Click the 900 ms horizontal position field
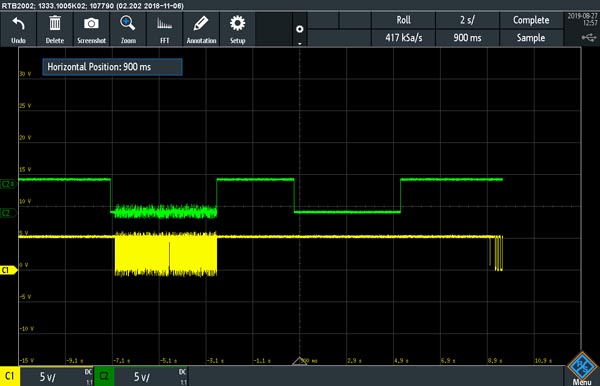The image size is (600, 386). (x=467, y=38)
